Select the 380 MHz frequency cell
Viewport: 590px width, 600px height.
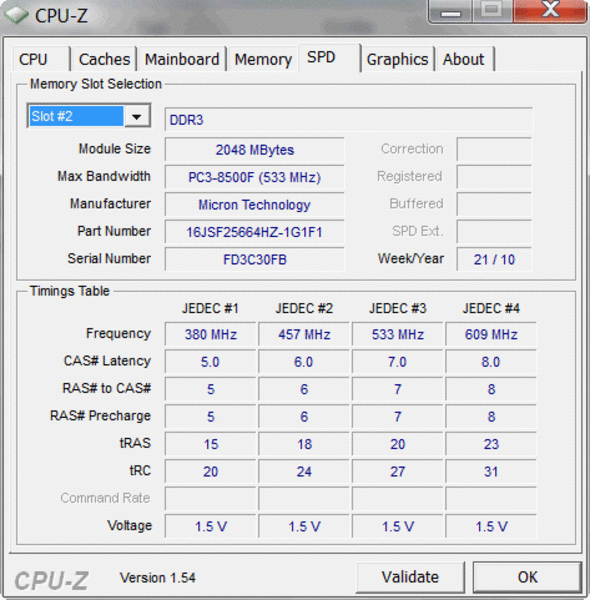(210, 334)
